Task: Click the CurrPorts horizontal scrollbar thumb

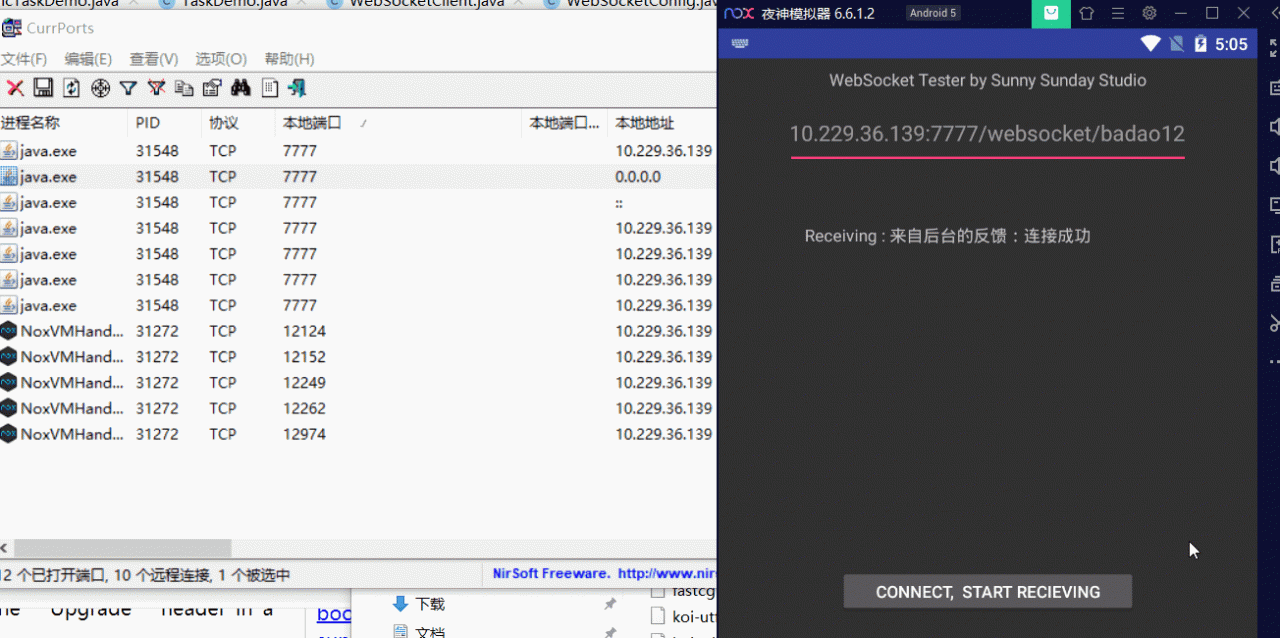Action: pos(122,548)
